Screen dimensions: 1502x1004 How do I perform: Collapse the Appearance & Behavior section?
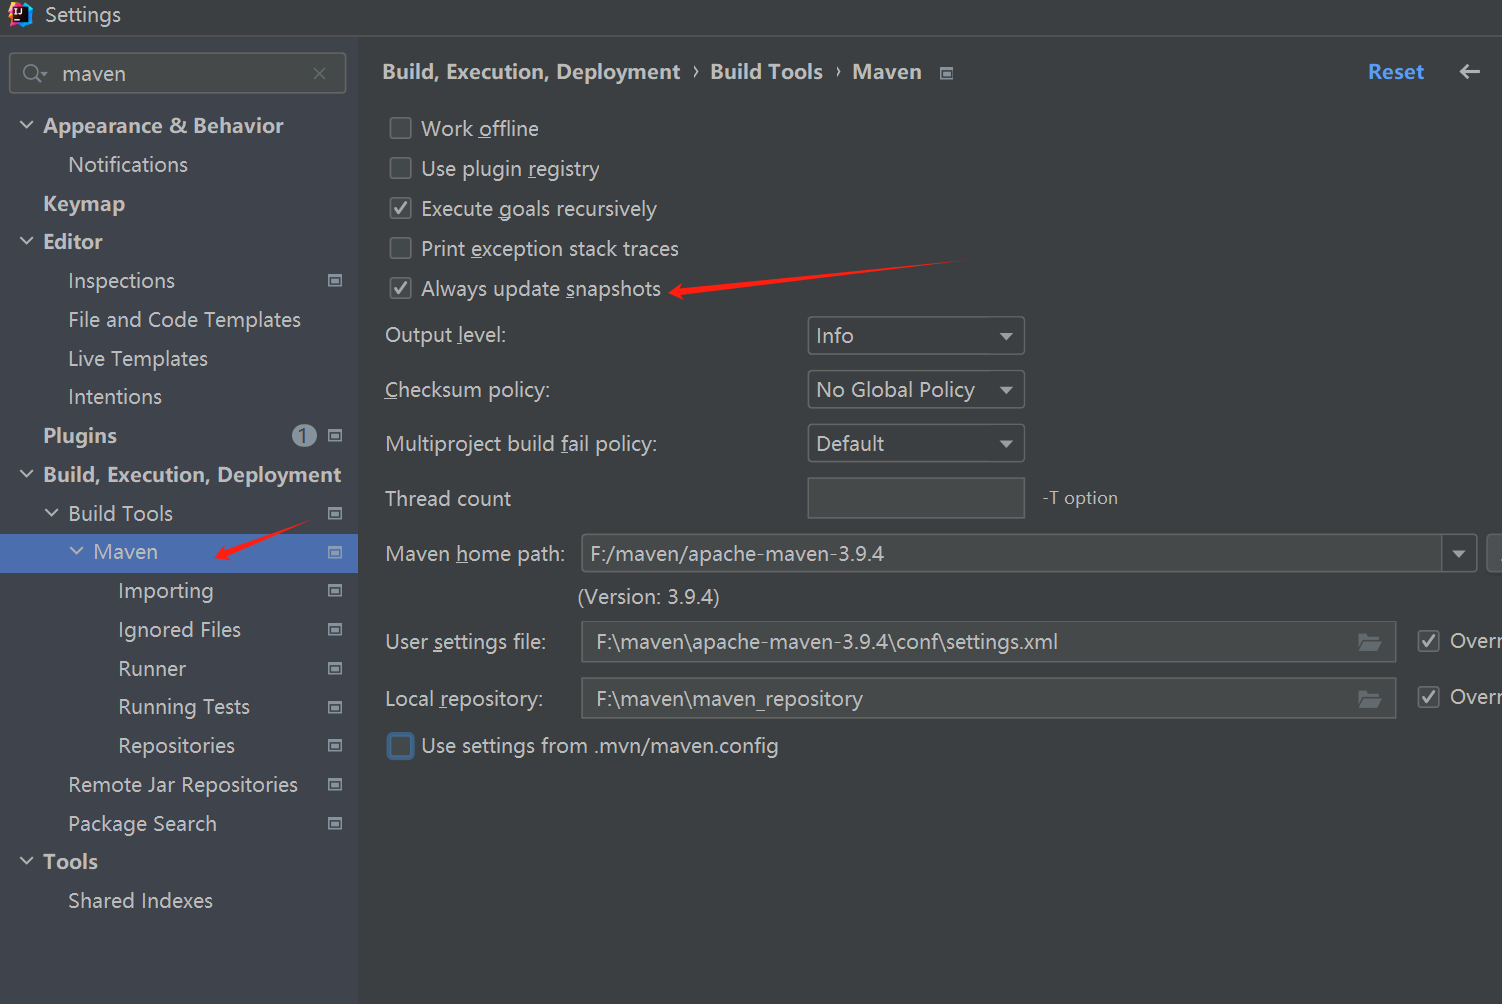[x=27, y=125]
